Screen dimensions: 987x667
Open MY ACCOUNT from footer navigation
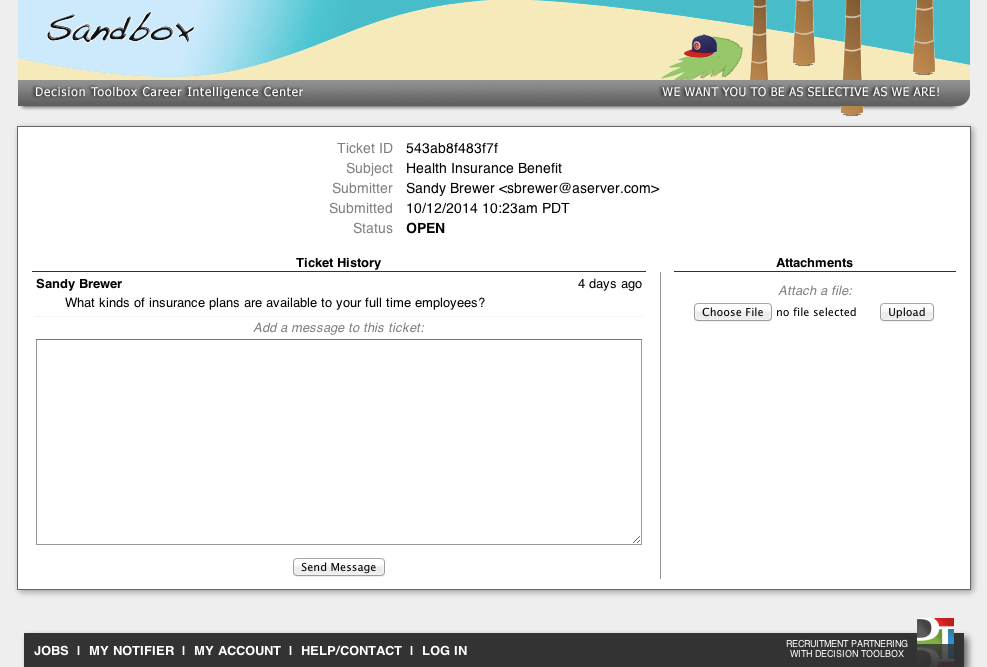point(237,651)
